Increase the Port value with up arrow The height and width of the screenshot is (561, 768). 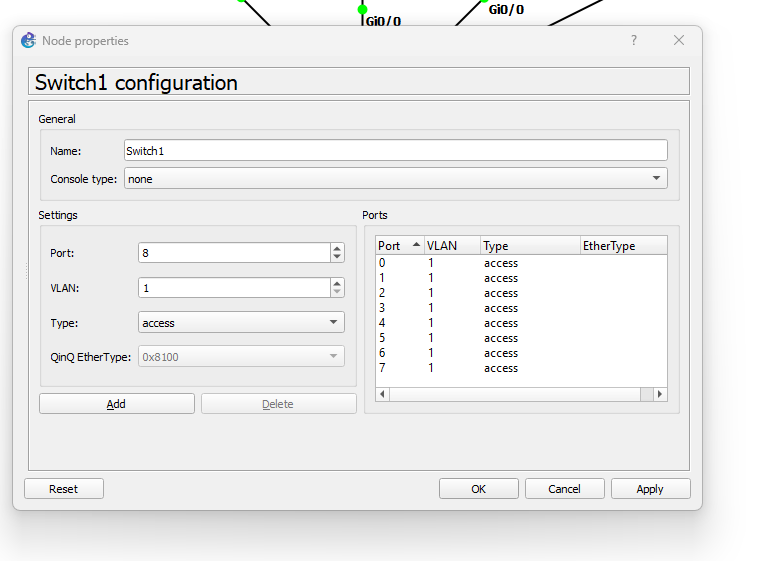337,248
